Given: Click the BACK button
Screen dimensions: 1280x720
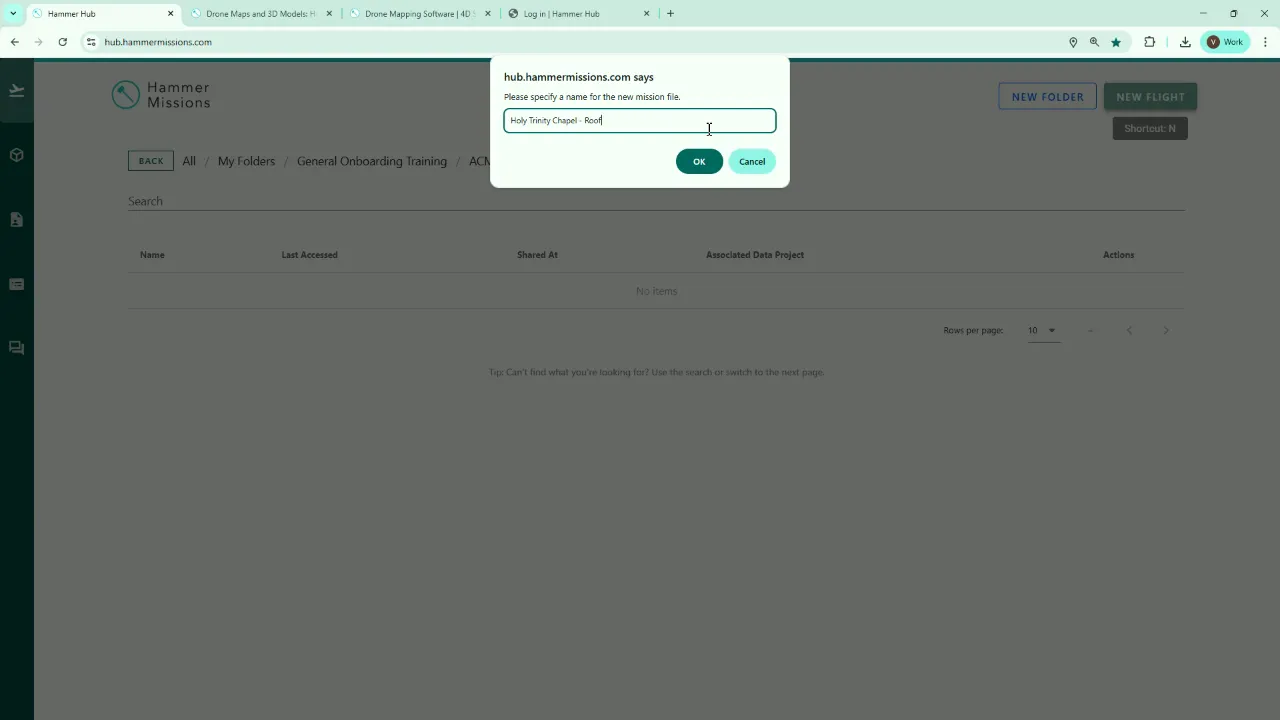Looking at the screenshot, I should pos(151,161).
